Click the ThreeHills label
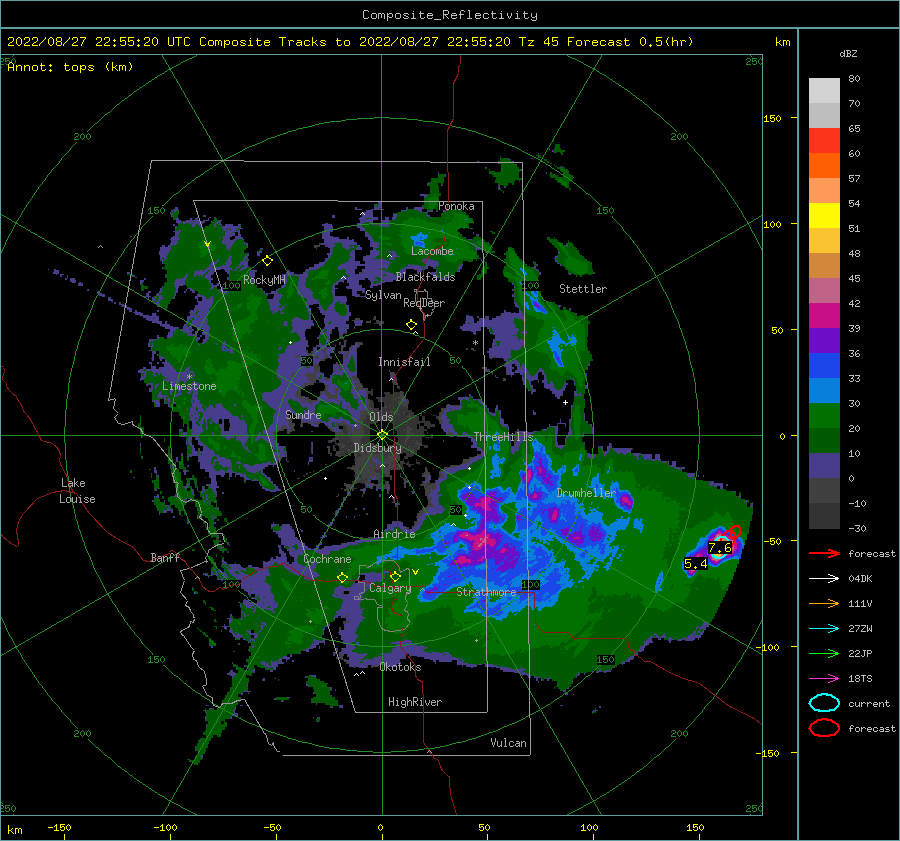 pyautogui.click(x=503, y=437)
